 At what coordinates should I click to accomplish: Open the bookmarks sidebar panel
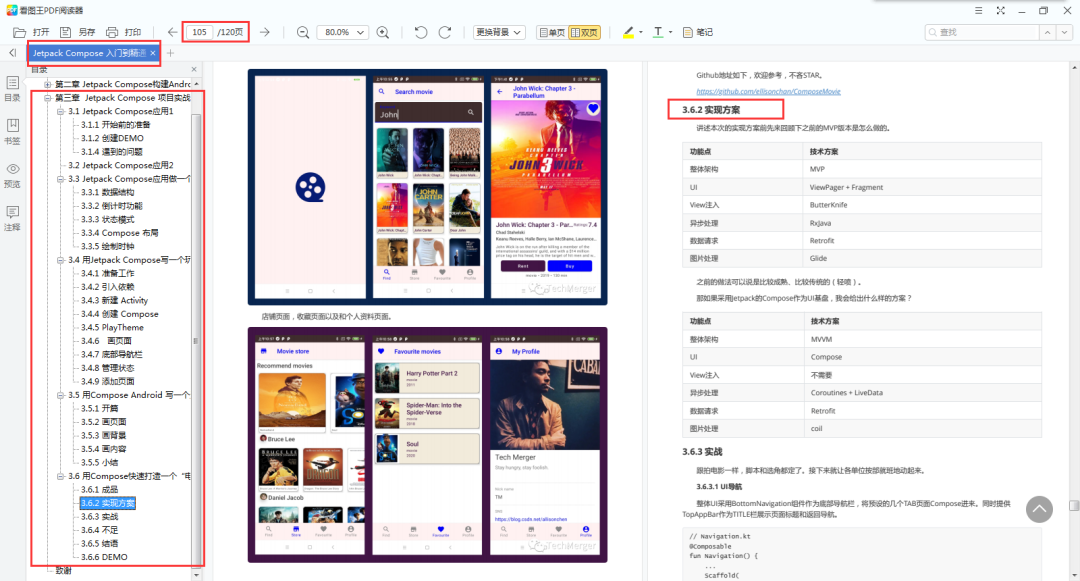[x=12, y=131]
